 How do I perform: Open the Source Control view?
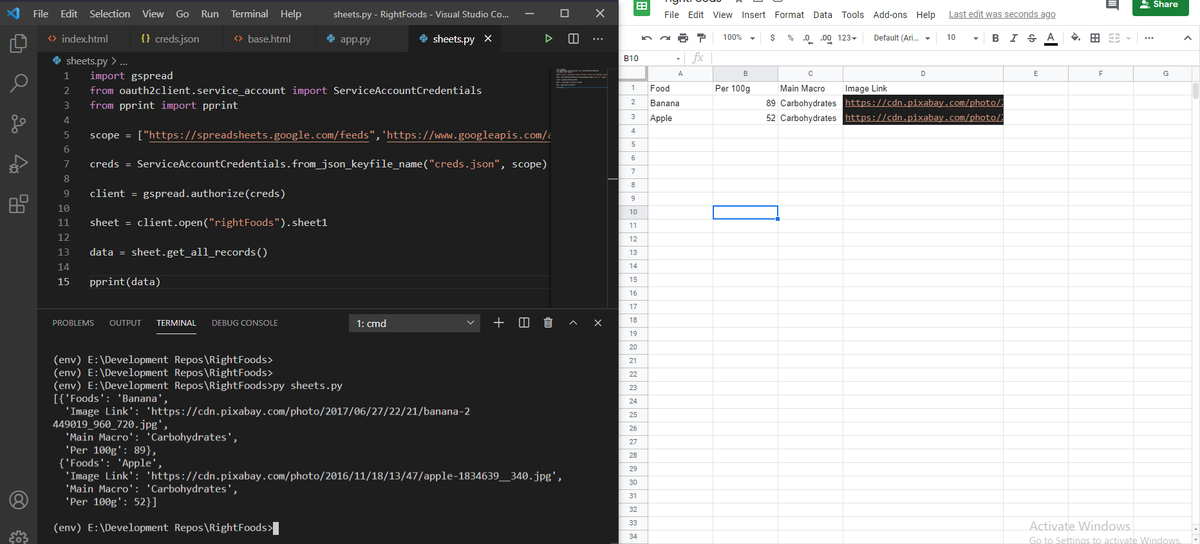tap(18, 125)
